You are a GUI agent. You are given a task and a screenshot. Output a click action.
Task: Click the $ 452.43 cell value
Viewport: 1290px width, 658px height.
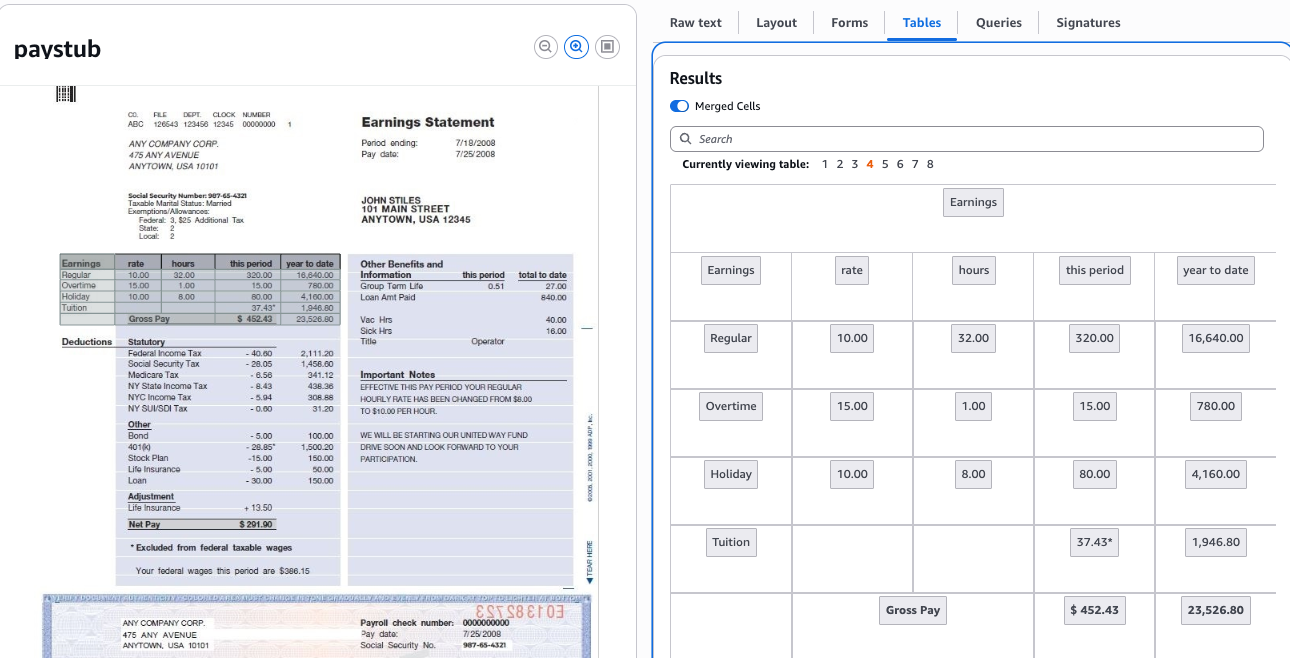tap(1094, 610)
